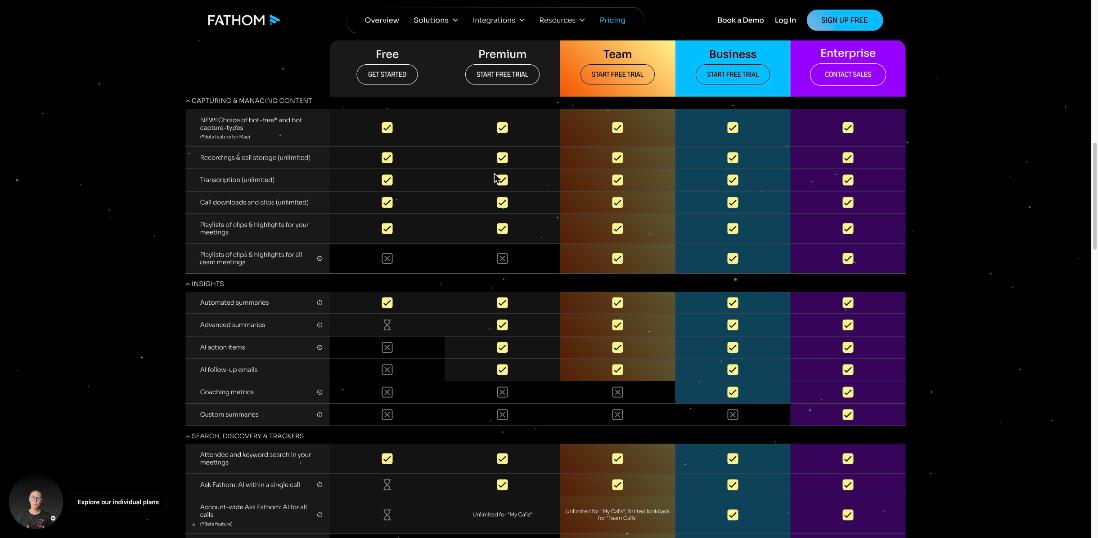Screen dimensions: 1098x538
Task: Click X icon for Coaching metrics in Premium column
Action: [x=502, y=392]
